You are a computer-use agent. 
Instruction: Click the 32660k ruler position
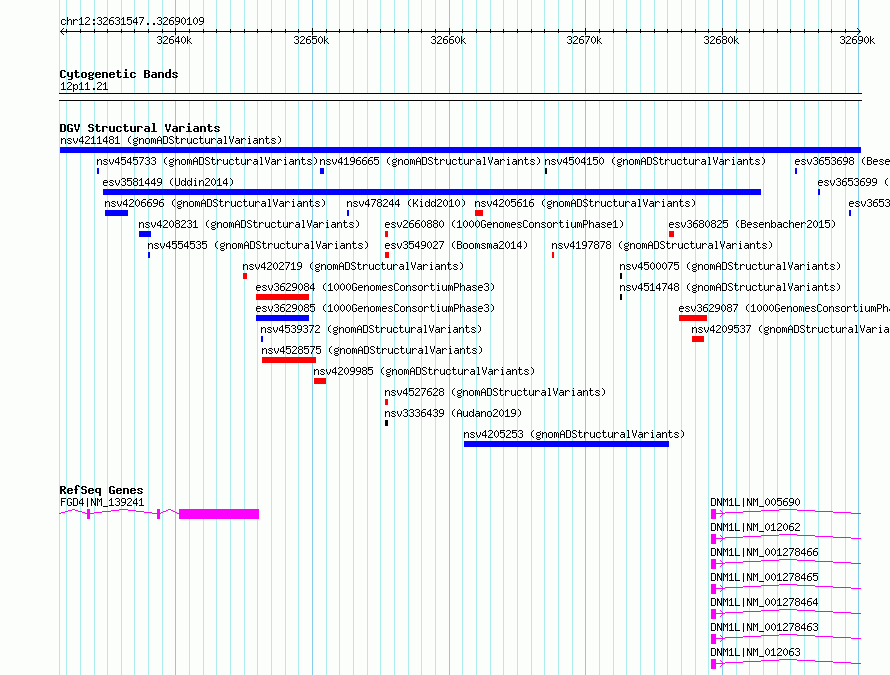pos(448,40)
